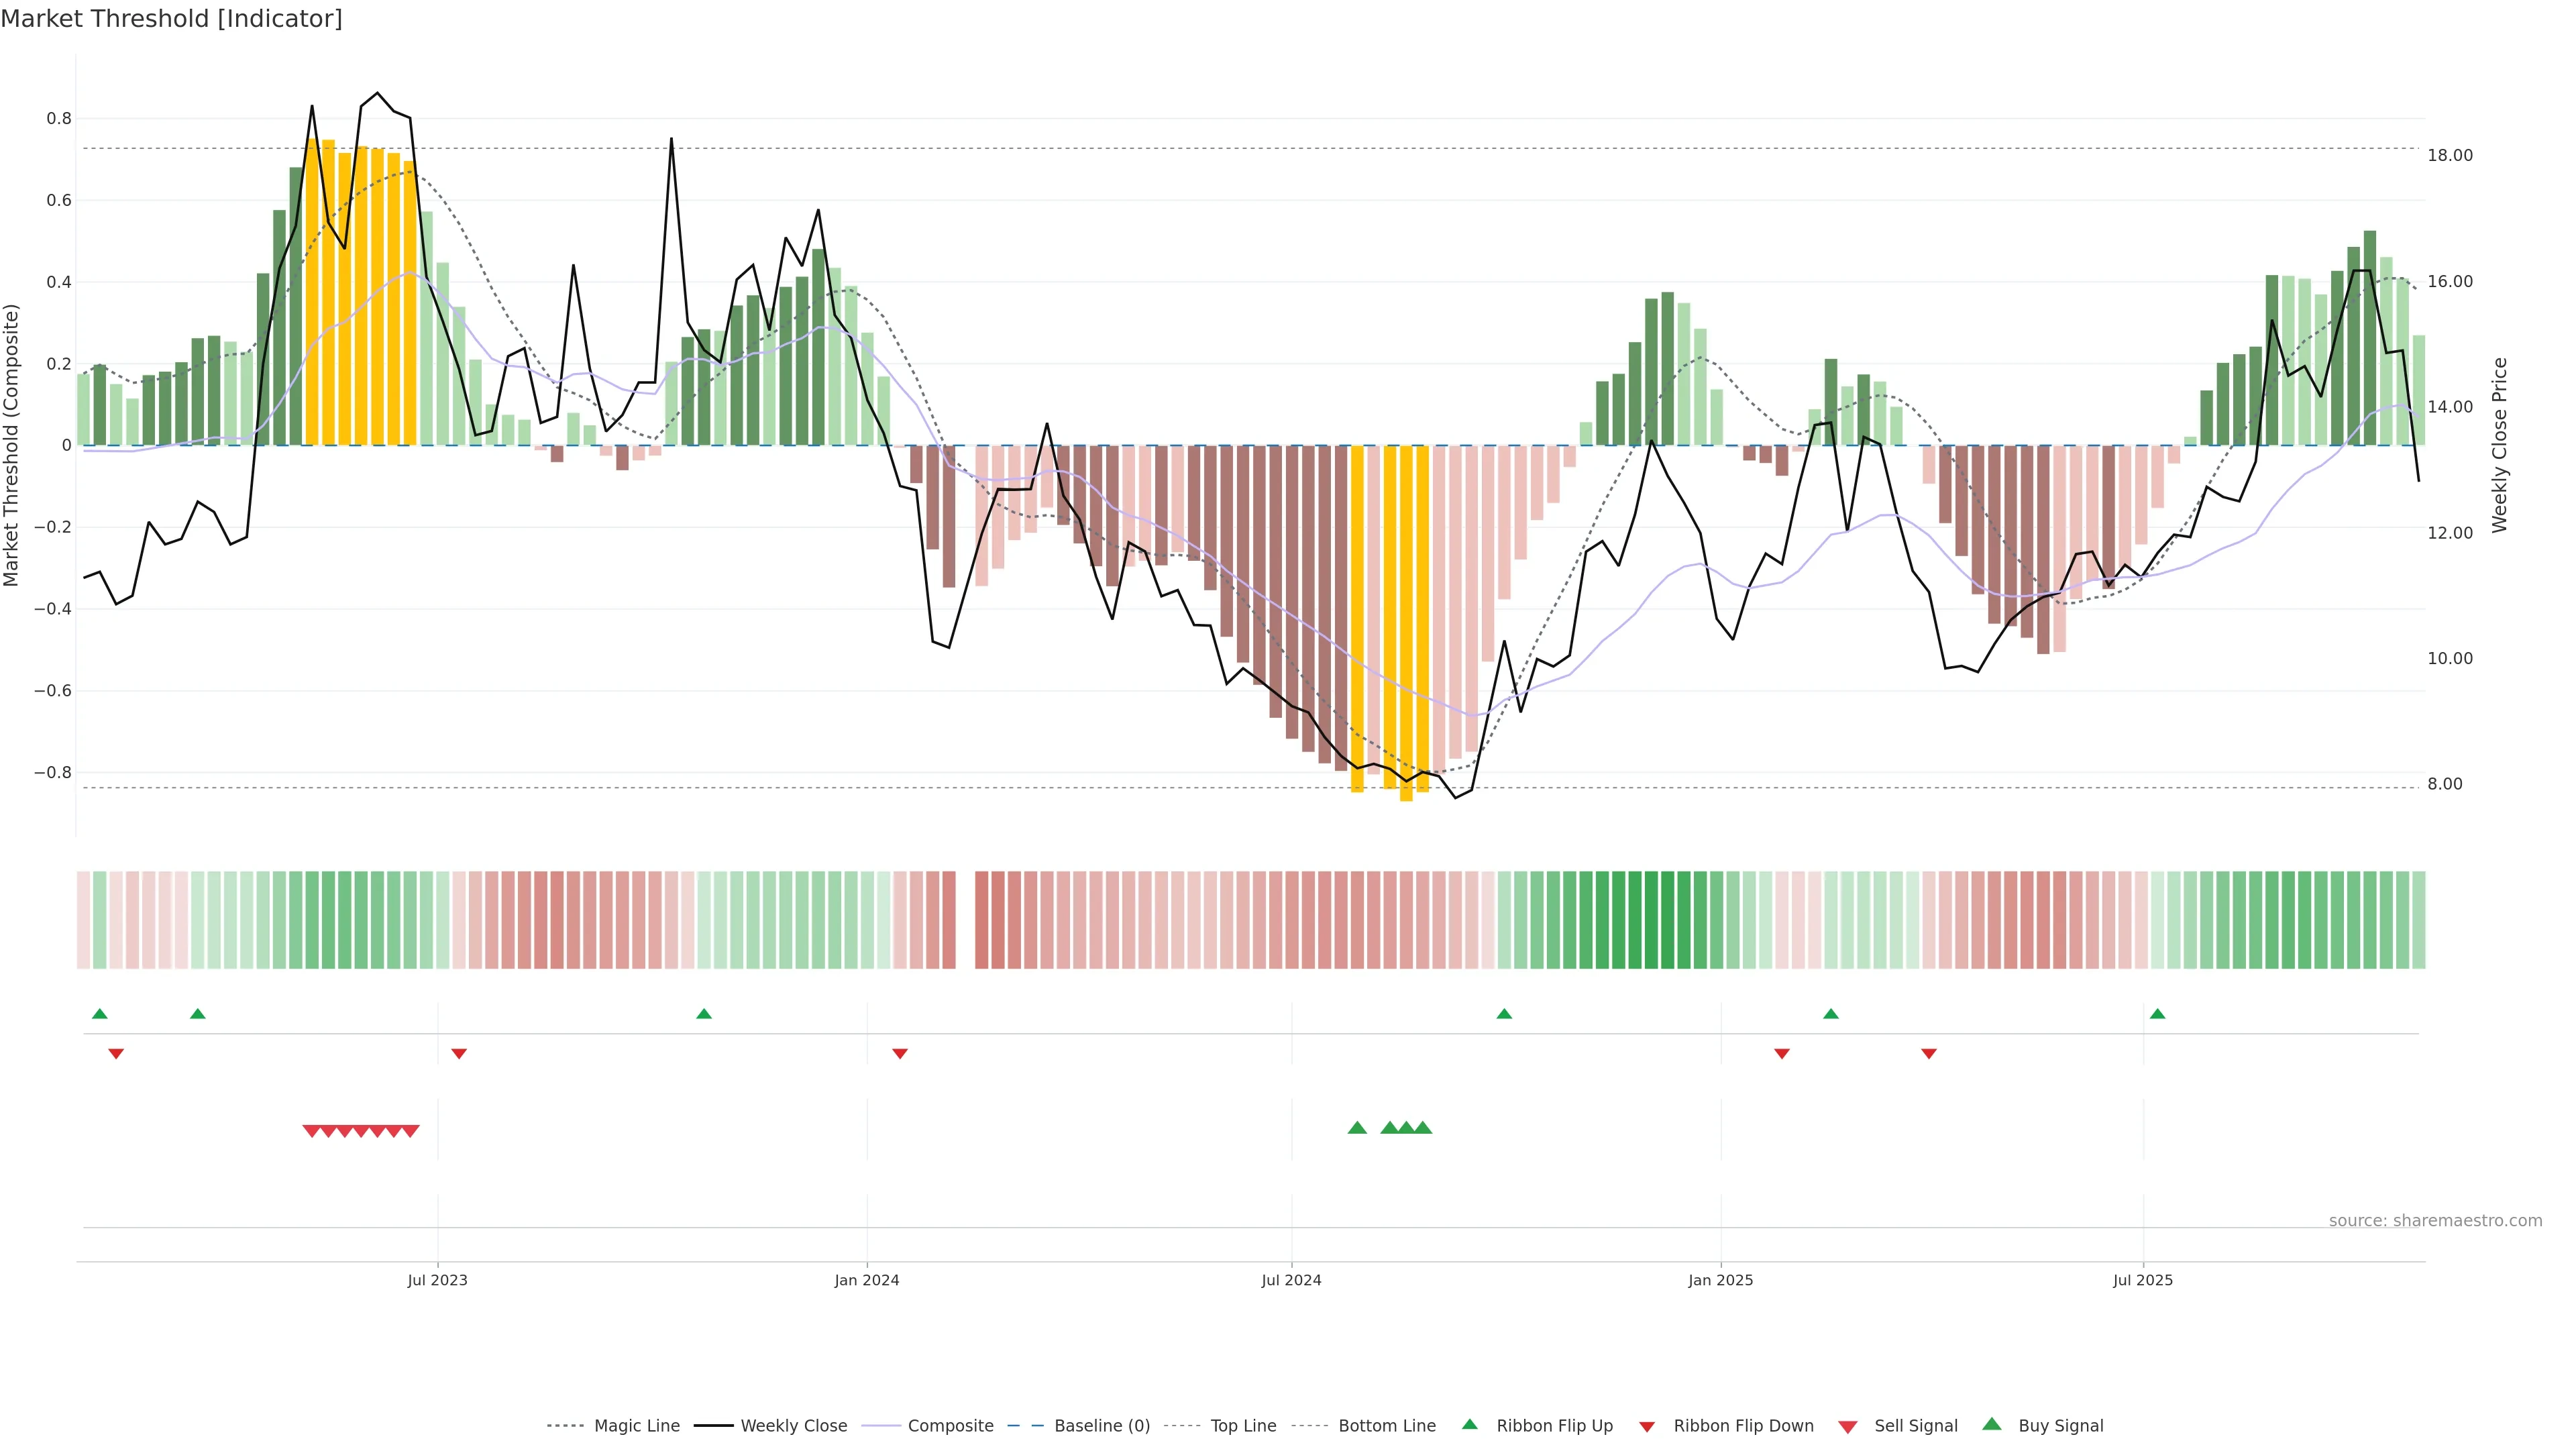Click the leftmost green buy signal marker

1357,1128
